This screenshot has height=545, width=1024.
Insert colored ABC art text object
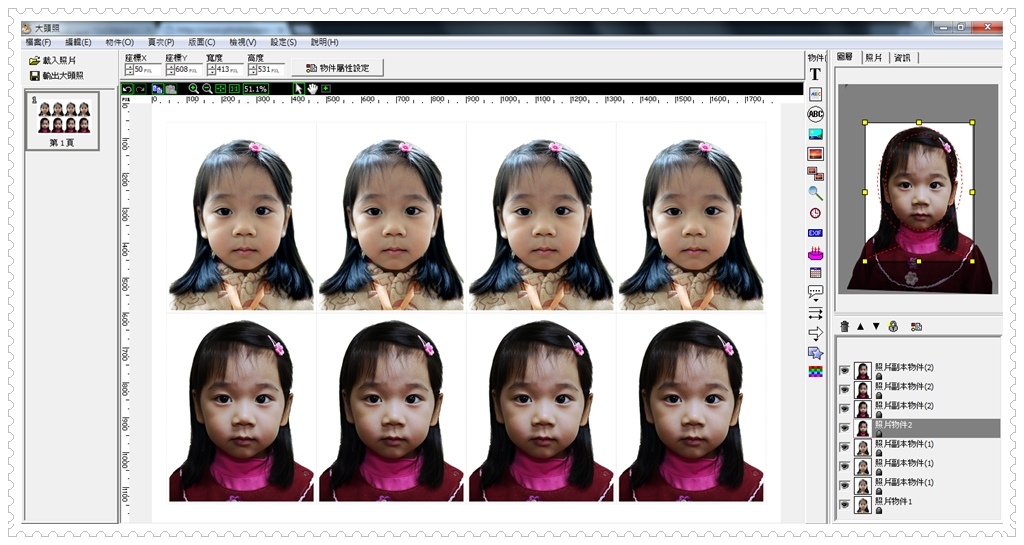pos(816,94)
